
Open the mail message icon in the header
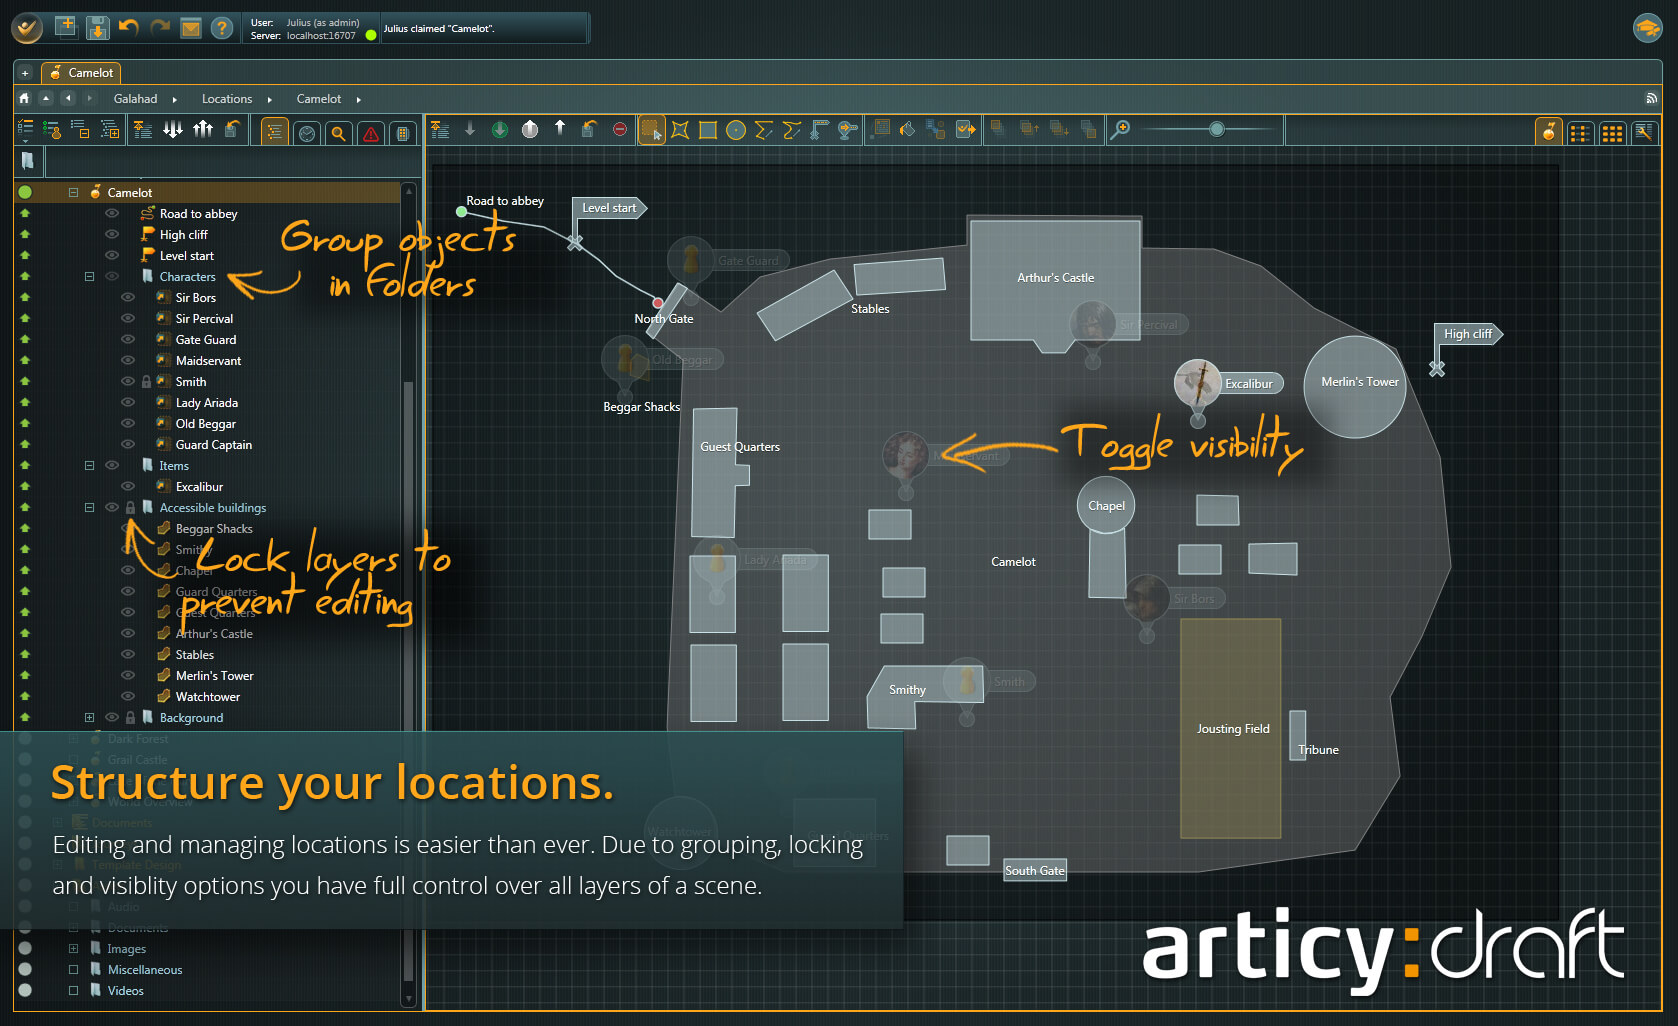[x=190, y=27]
